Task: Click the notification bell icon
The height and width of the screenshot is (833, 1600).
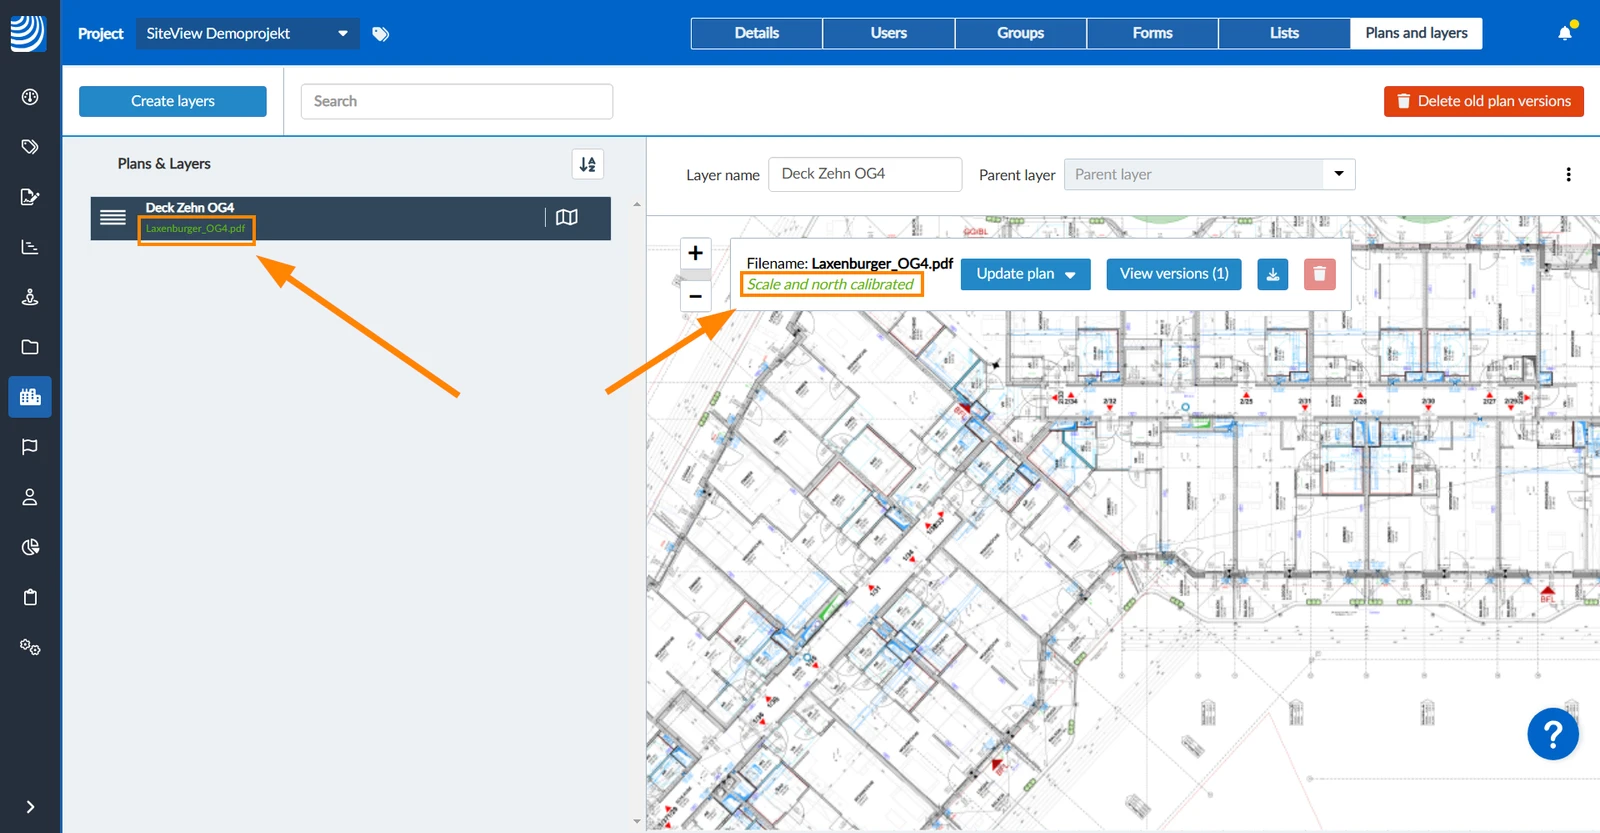Action: tap(1565, 33)
